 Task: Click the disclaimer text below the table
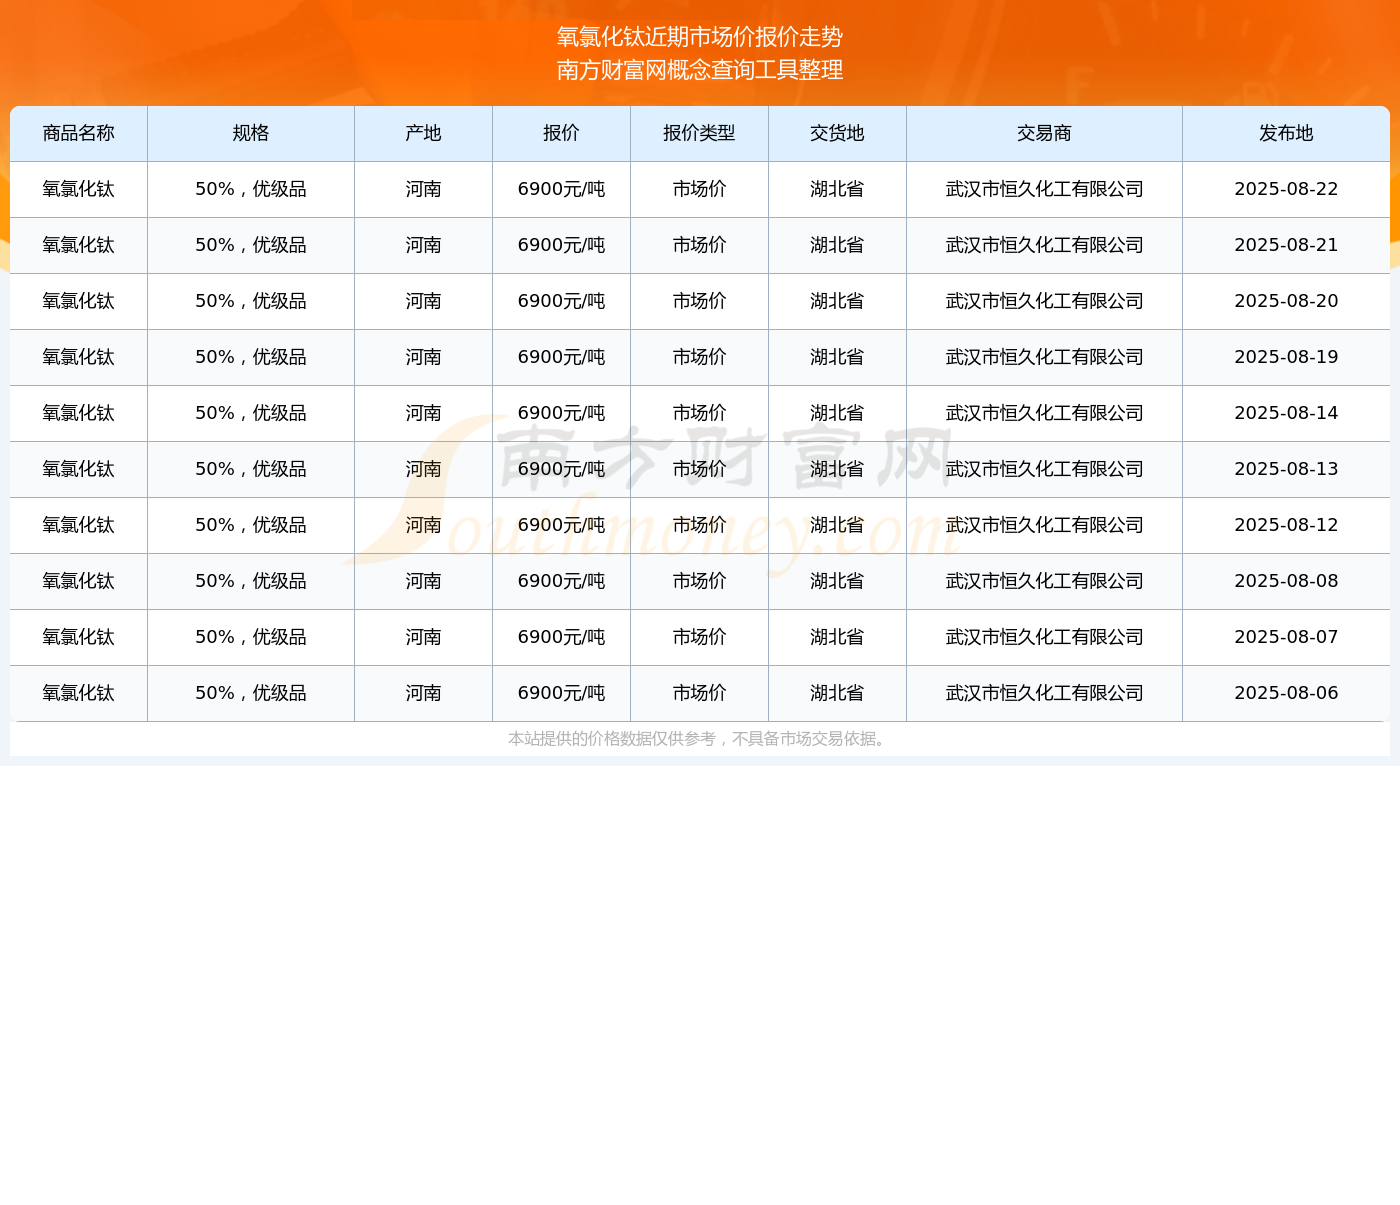(x=699, y=739)
